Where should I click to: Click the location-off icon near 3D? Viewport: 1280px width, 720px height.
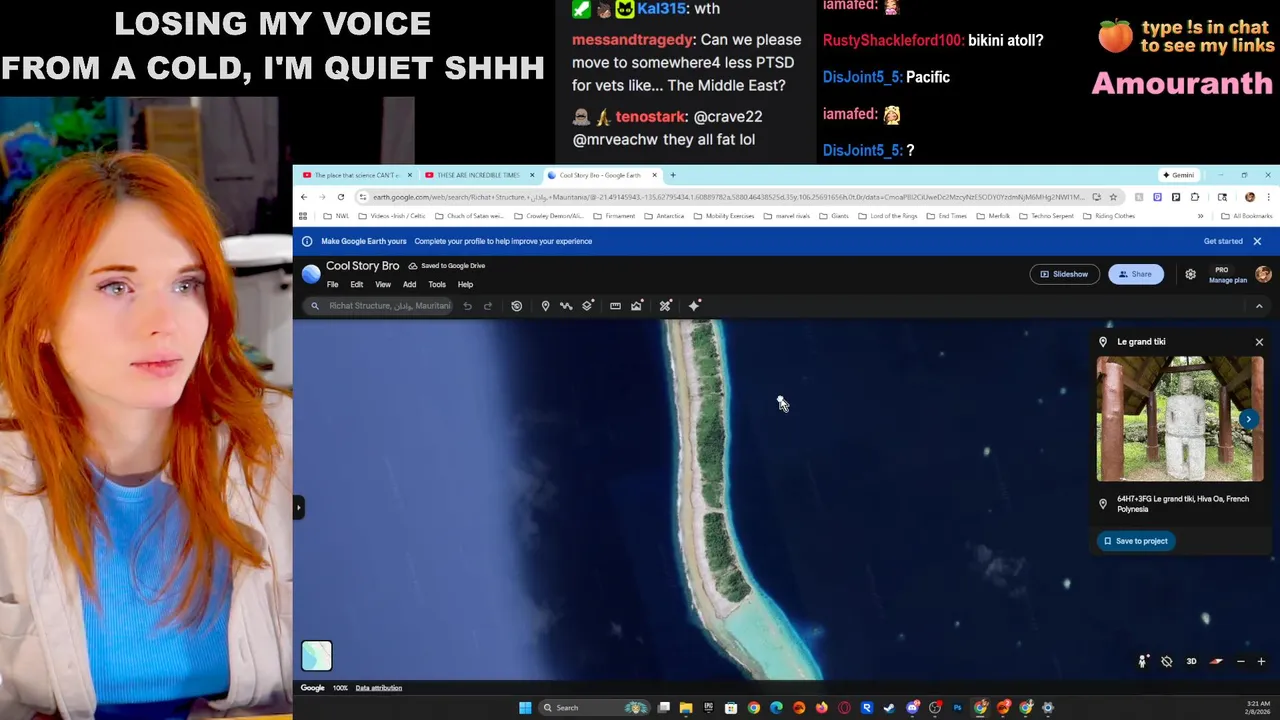pos(1166,661)
